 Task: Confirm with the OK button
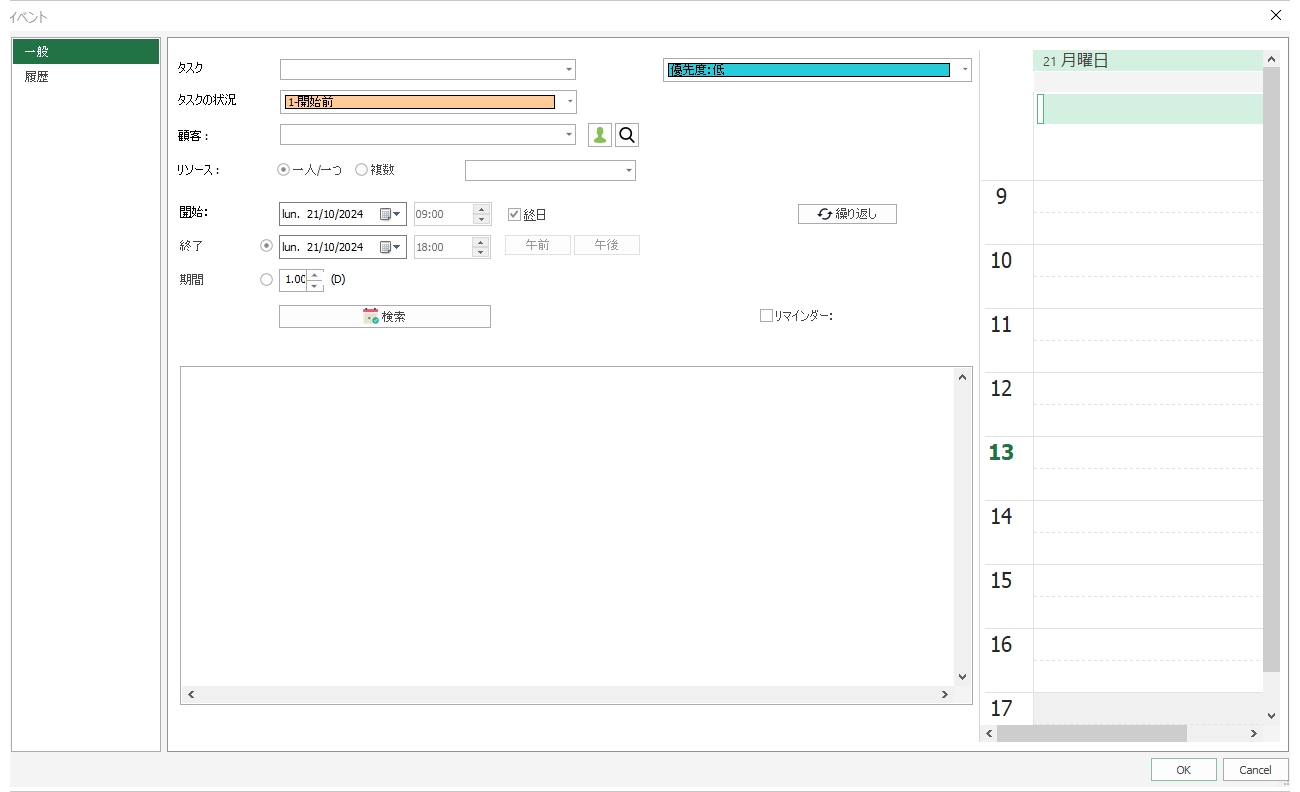click(x=1183, y=770)
